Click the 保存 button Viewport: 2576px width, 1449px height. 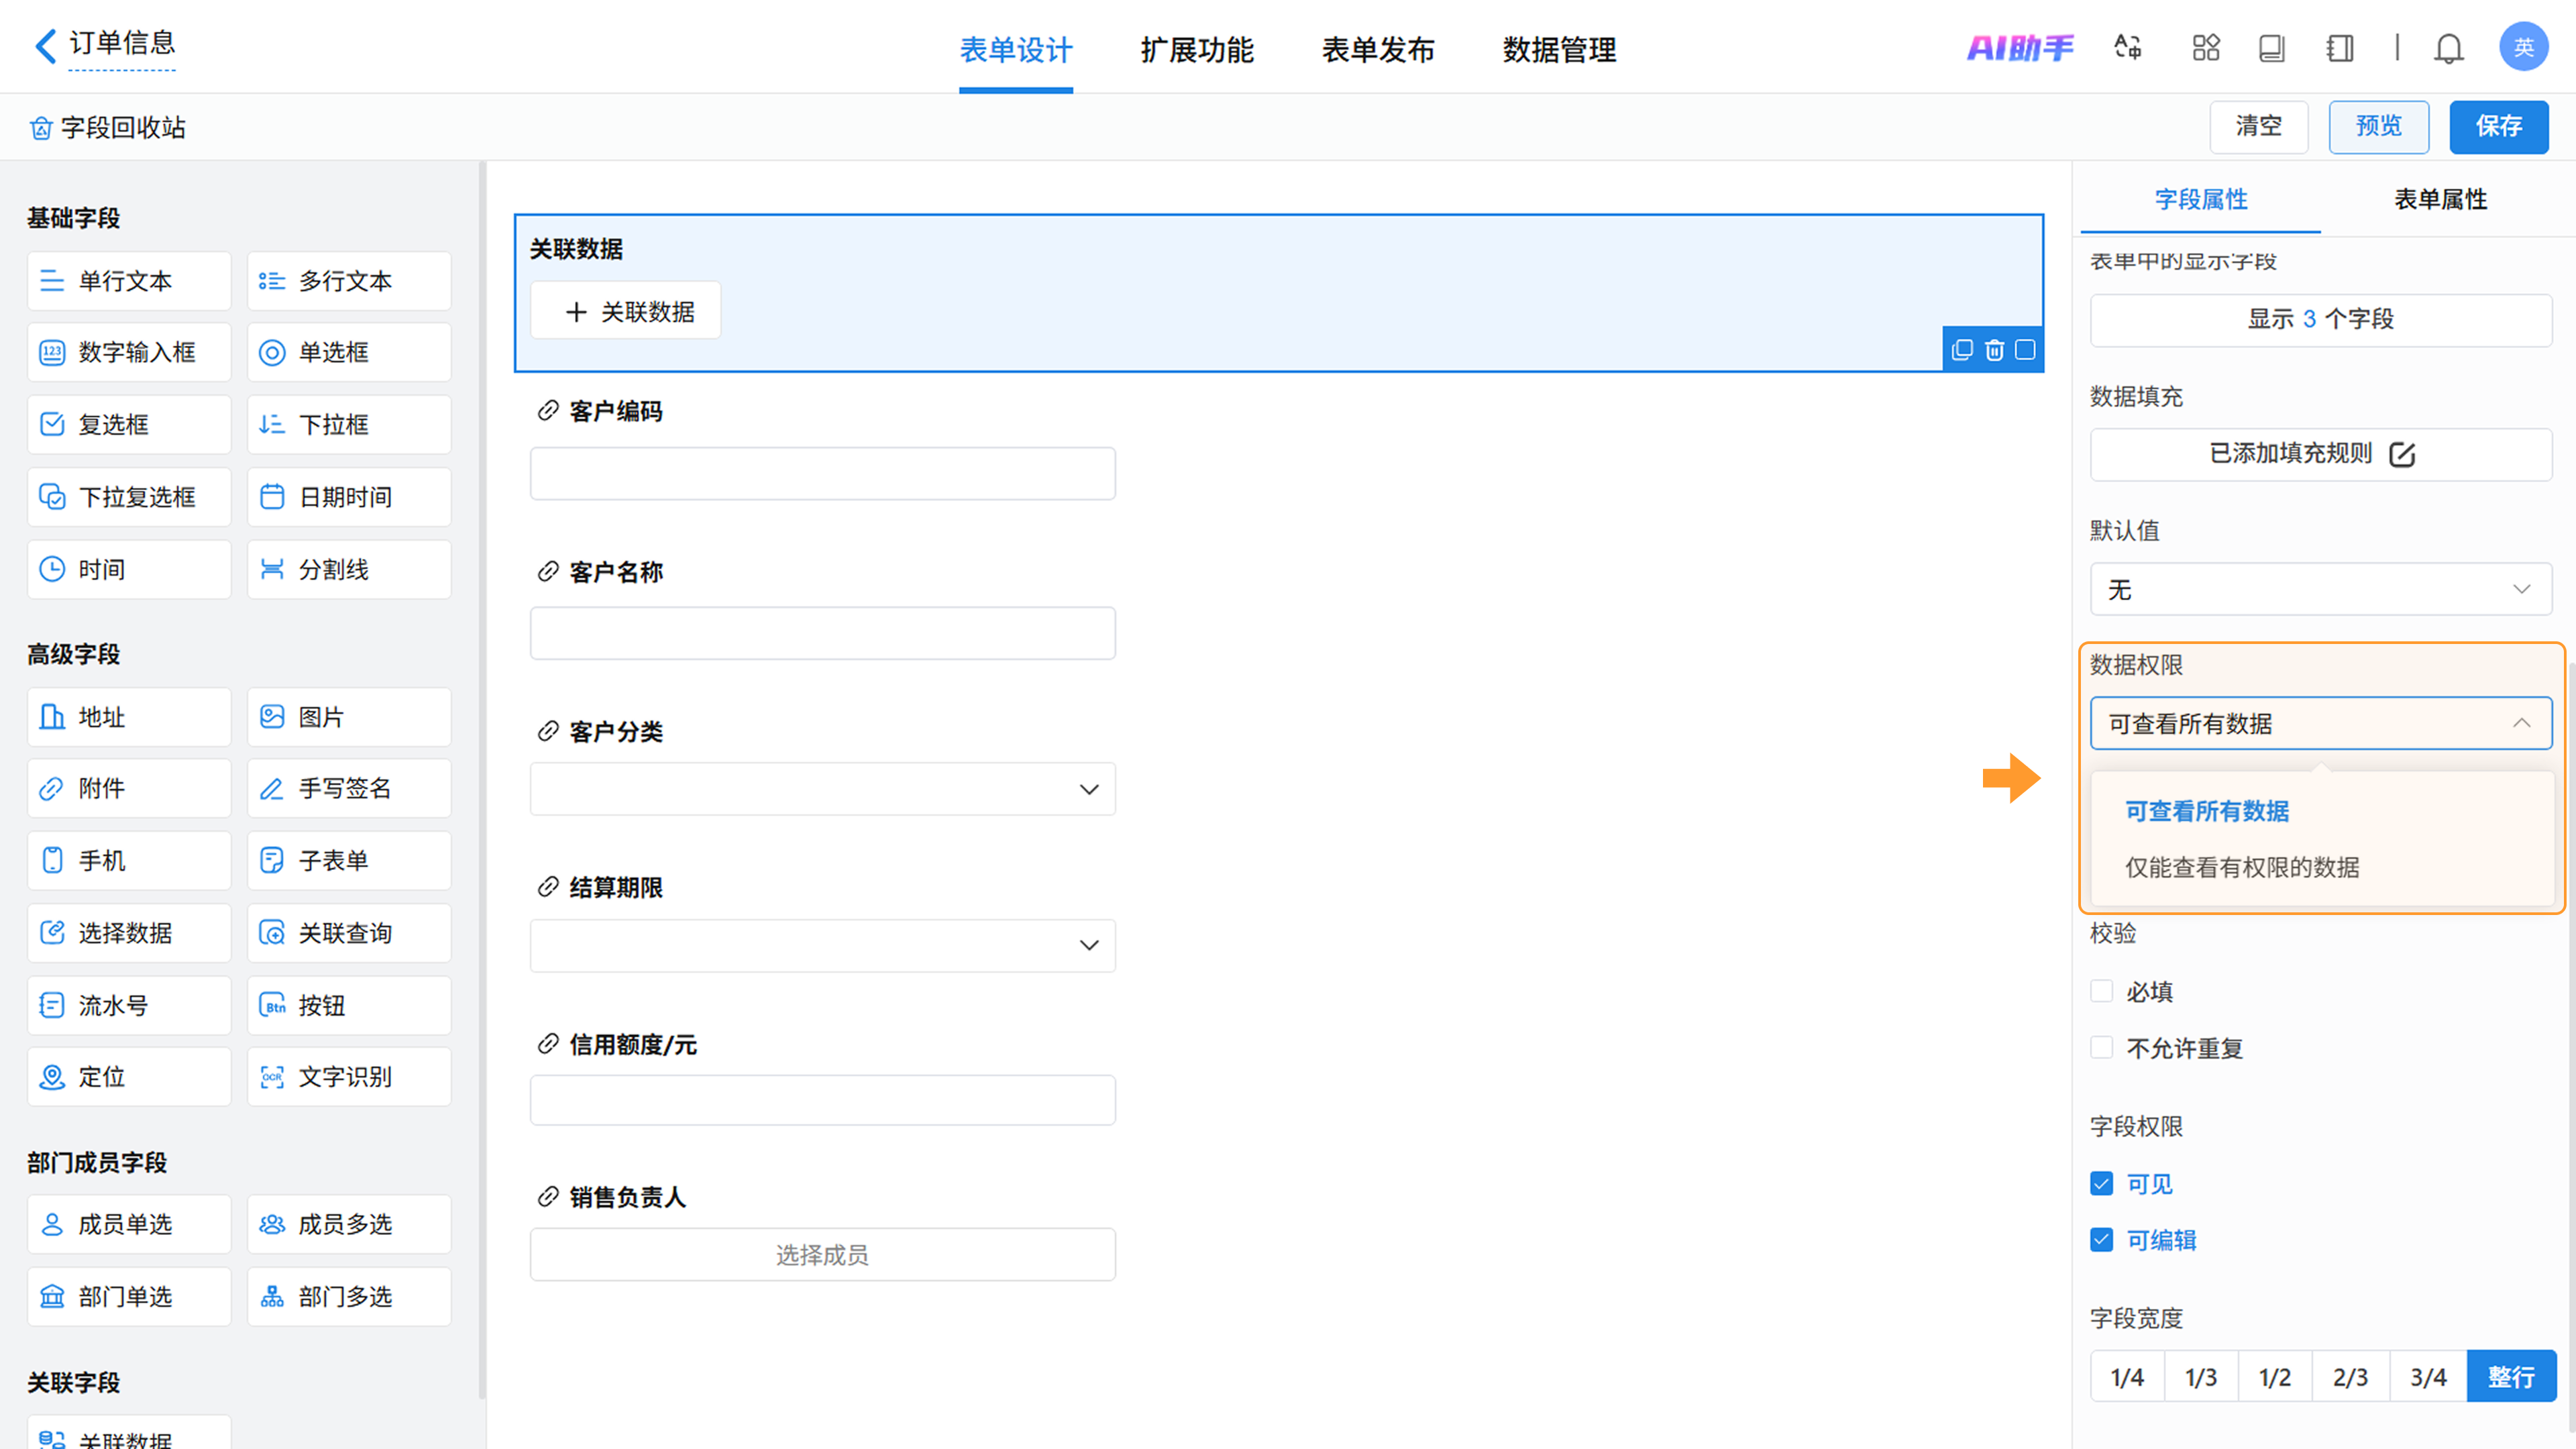[x=2498, y=126]
